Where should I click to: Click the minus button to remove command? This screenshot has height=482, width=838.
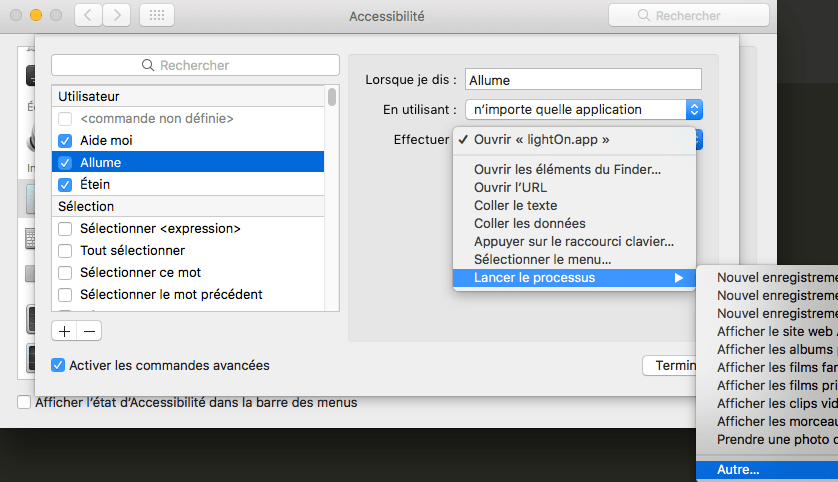(89, 331)
